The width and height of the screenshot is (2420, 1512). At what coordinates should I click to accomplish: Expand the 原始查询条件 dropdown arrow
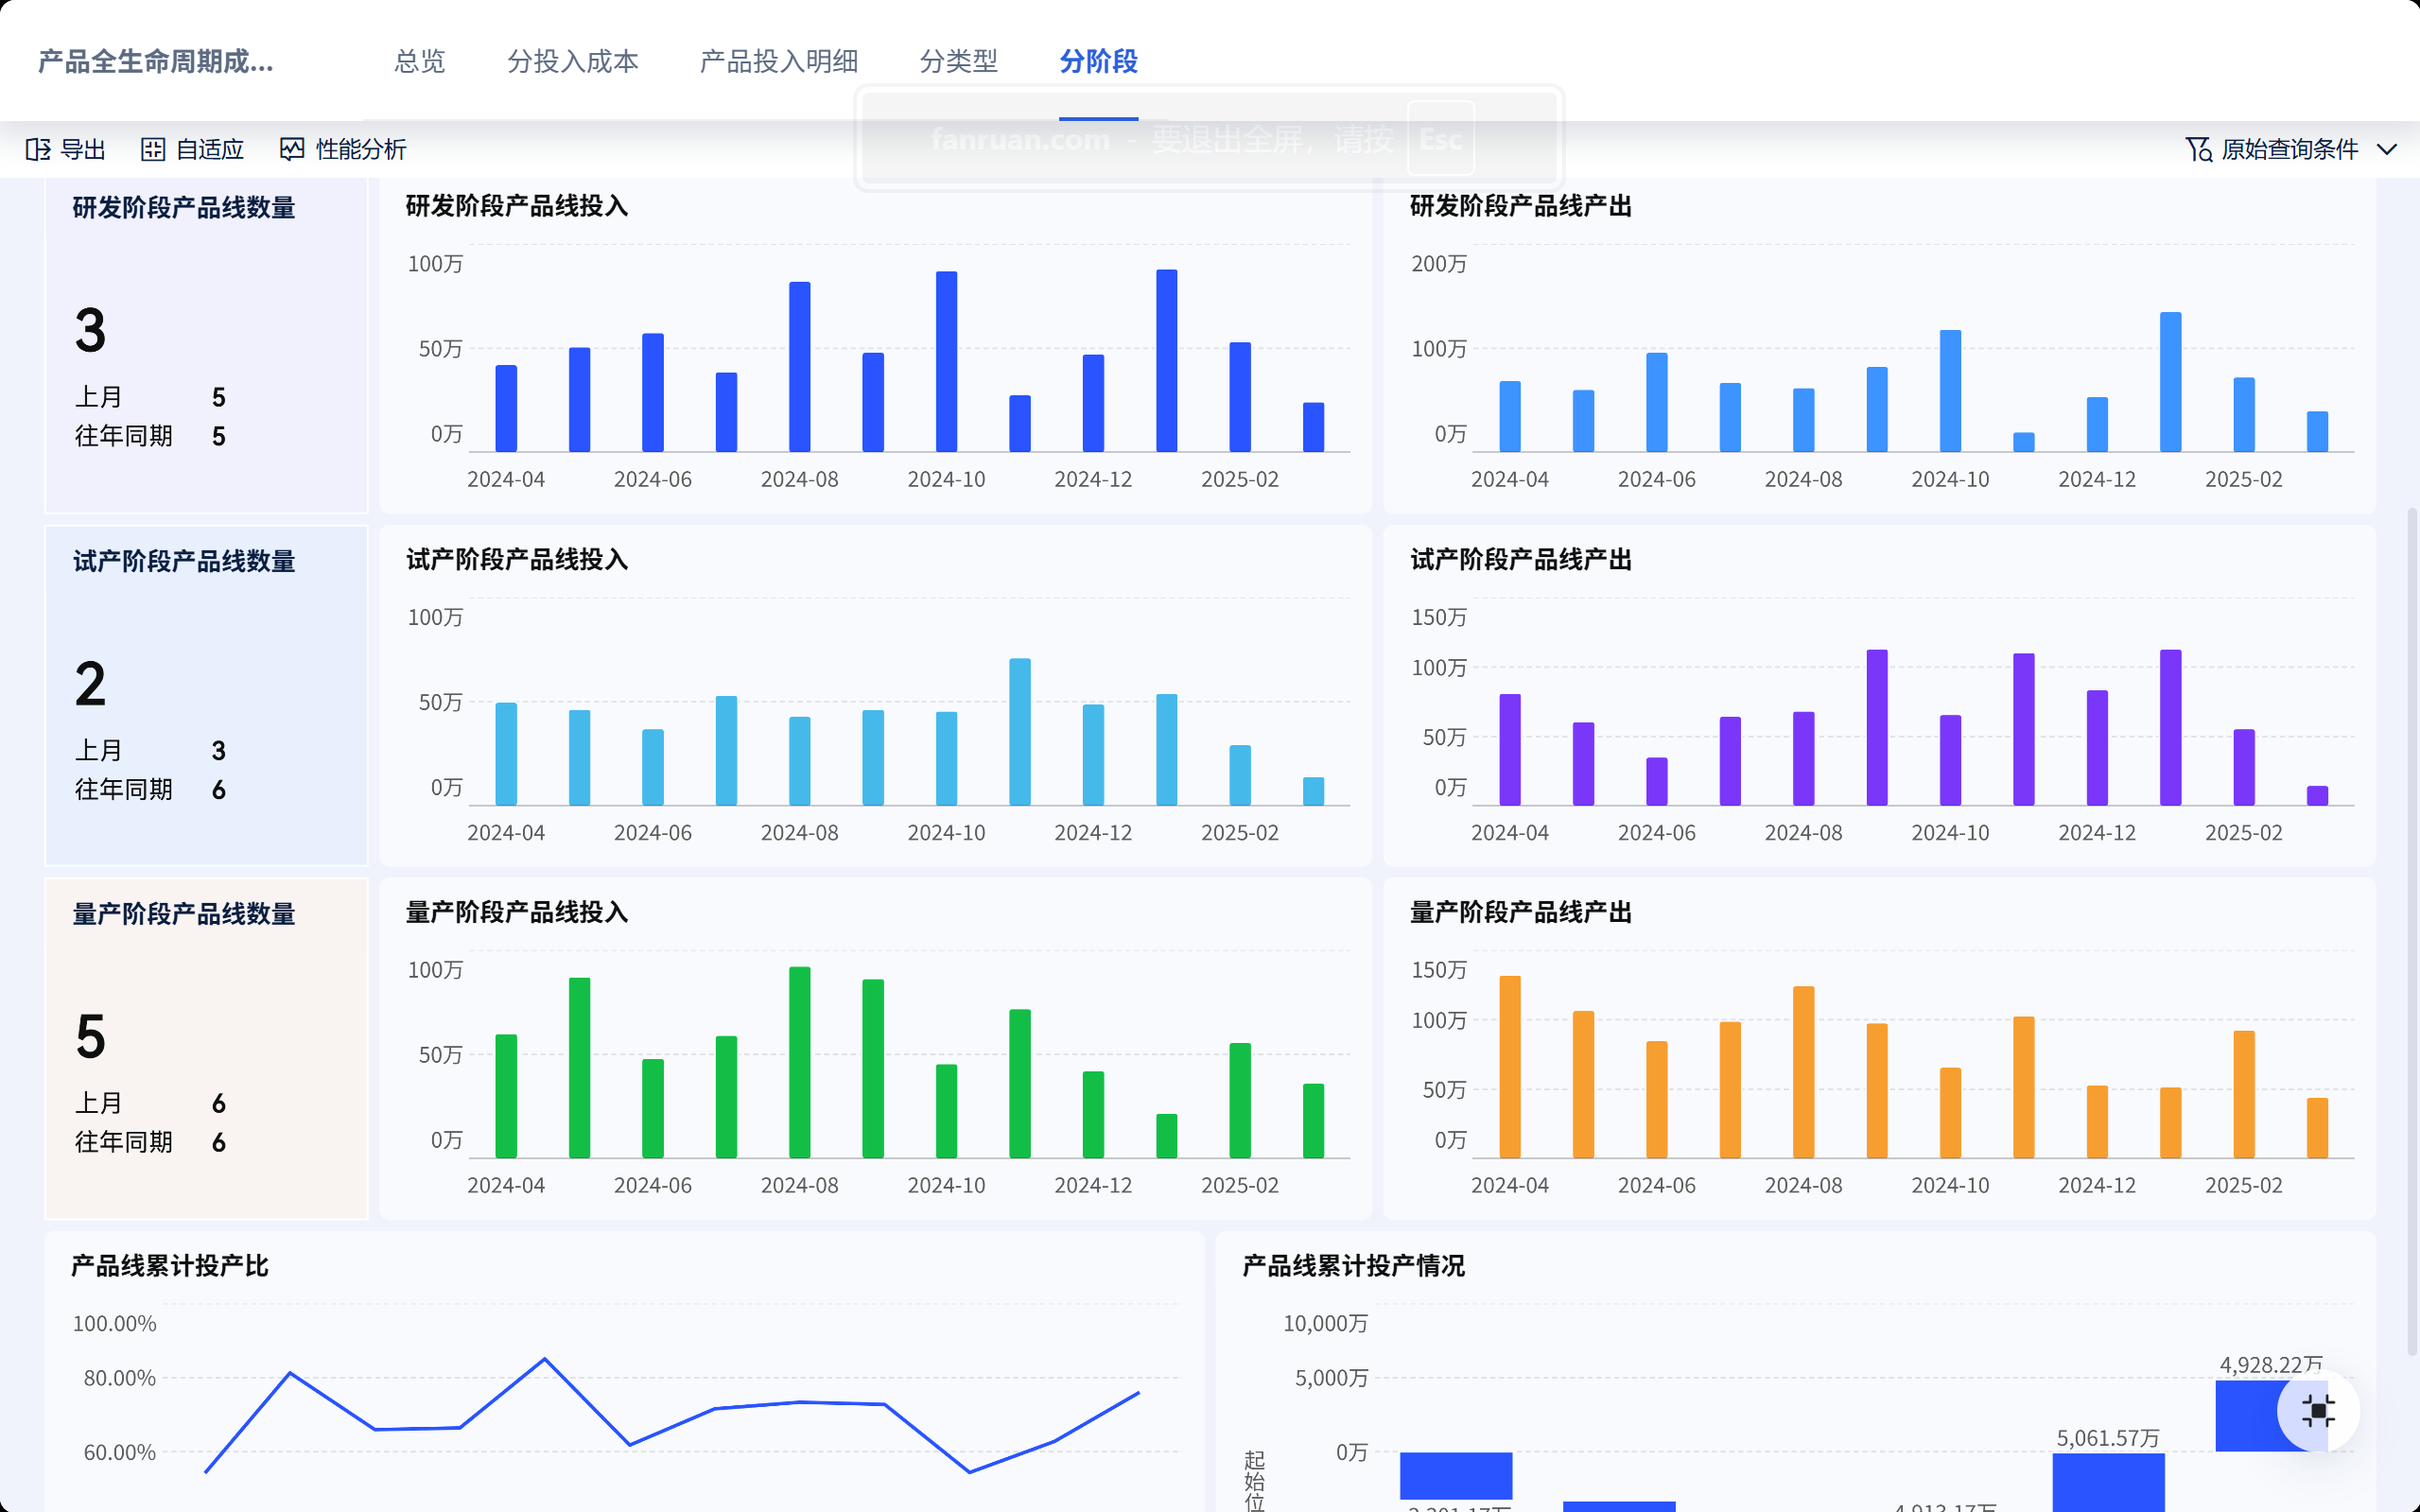pos(2387,150)
